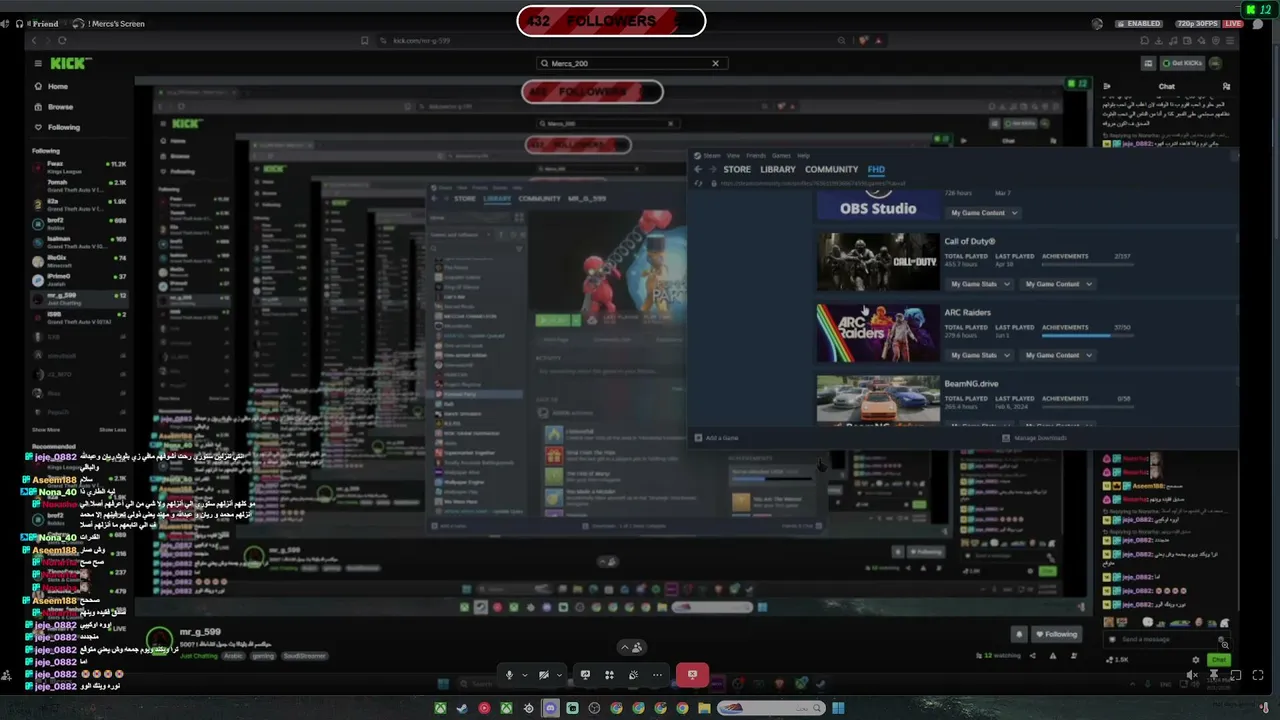Viewport: 1280px width, 720px height.
Task: Switch to the STORE tab in Steam
Action: (x=736, y=169)
